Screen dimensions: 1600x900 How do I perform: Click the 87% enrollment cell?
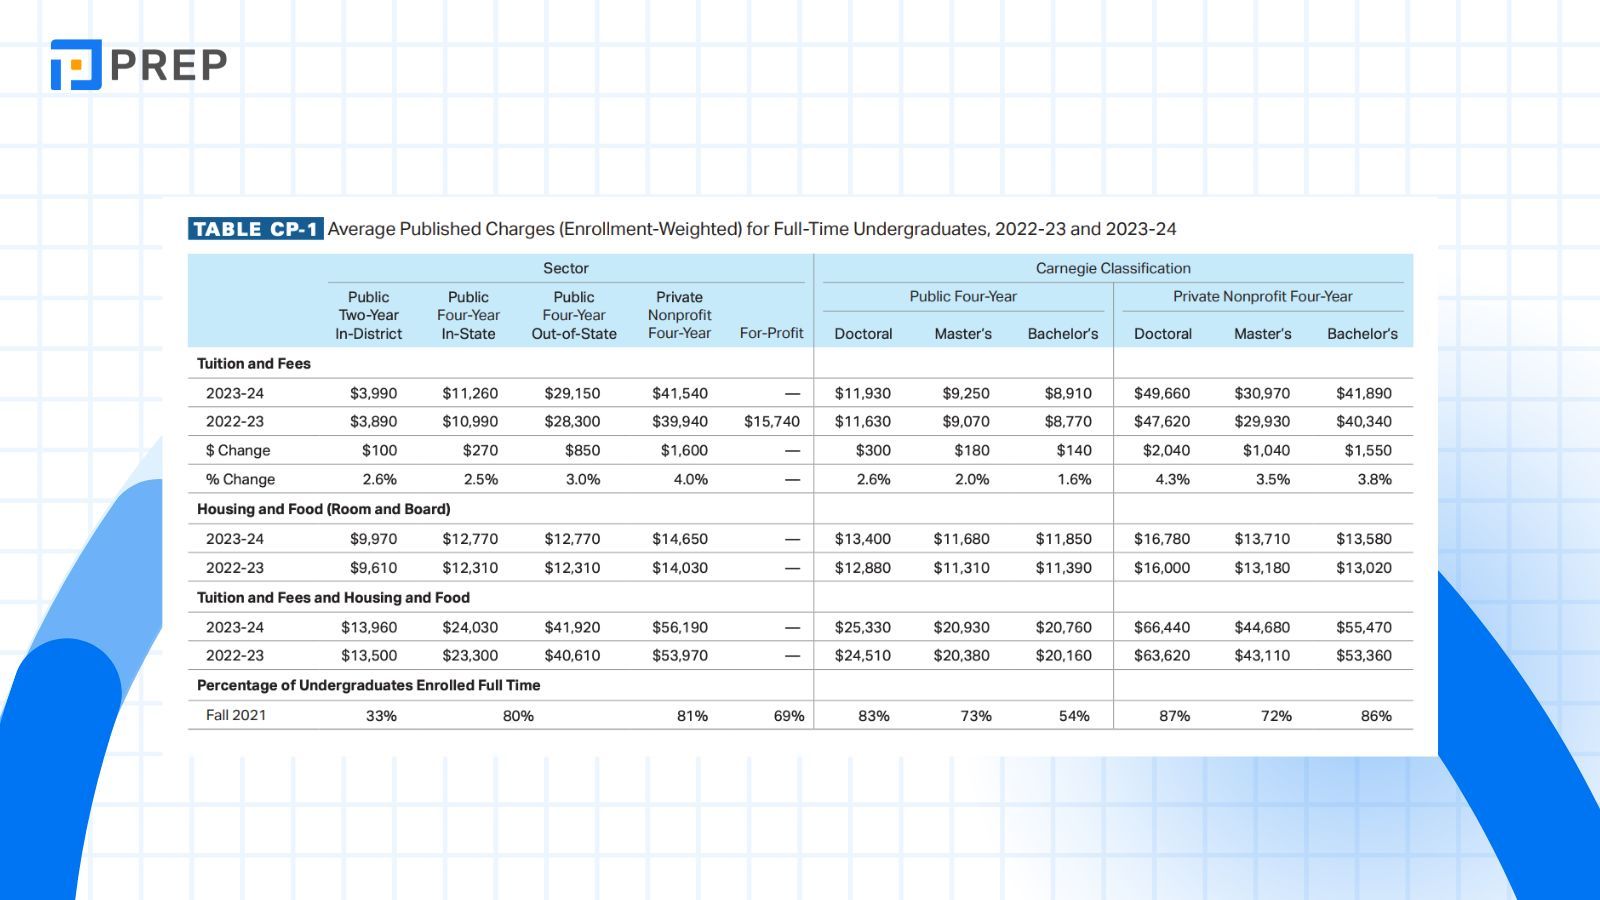coord(1175,716)
